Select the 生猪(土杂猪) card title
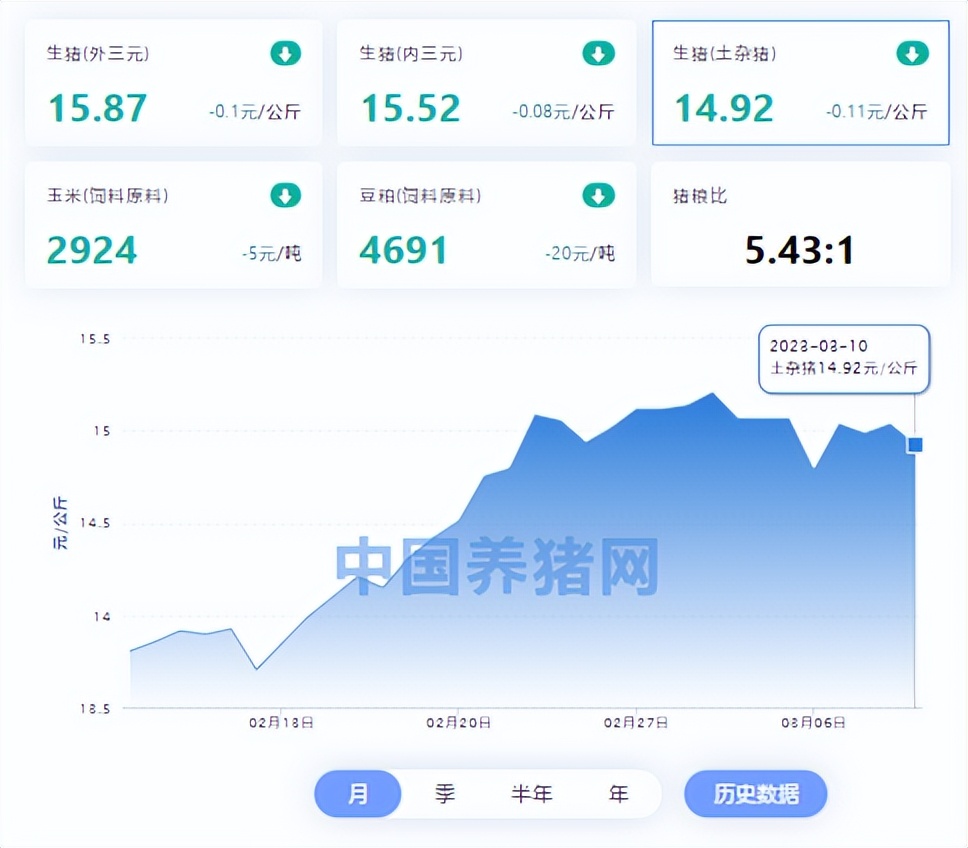 tap(724, 53)
